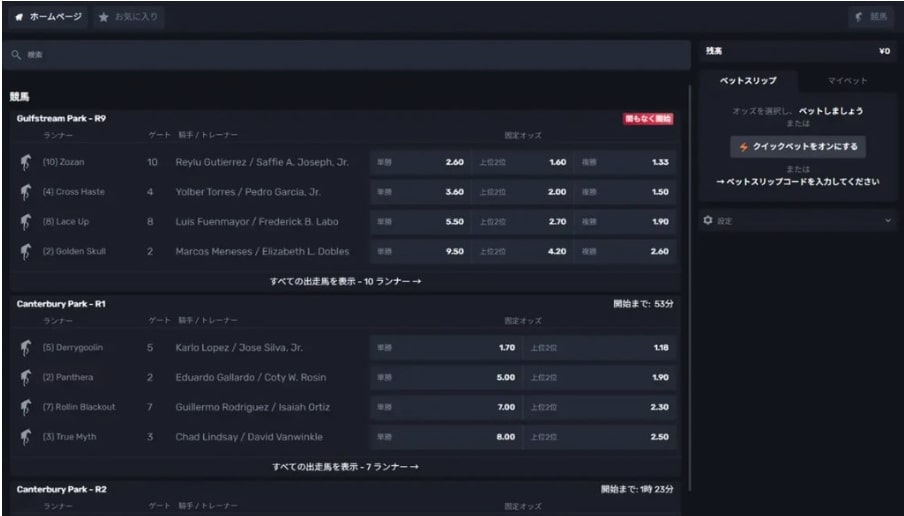The image size is (904, 516).
Task: Select Golden Skull win odds 9.50
Action: pos(420,251)
